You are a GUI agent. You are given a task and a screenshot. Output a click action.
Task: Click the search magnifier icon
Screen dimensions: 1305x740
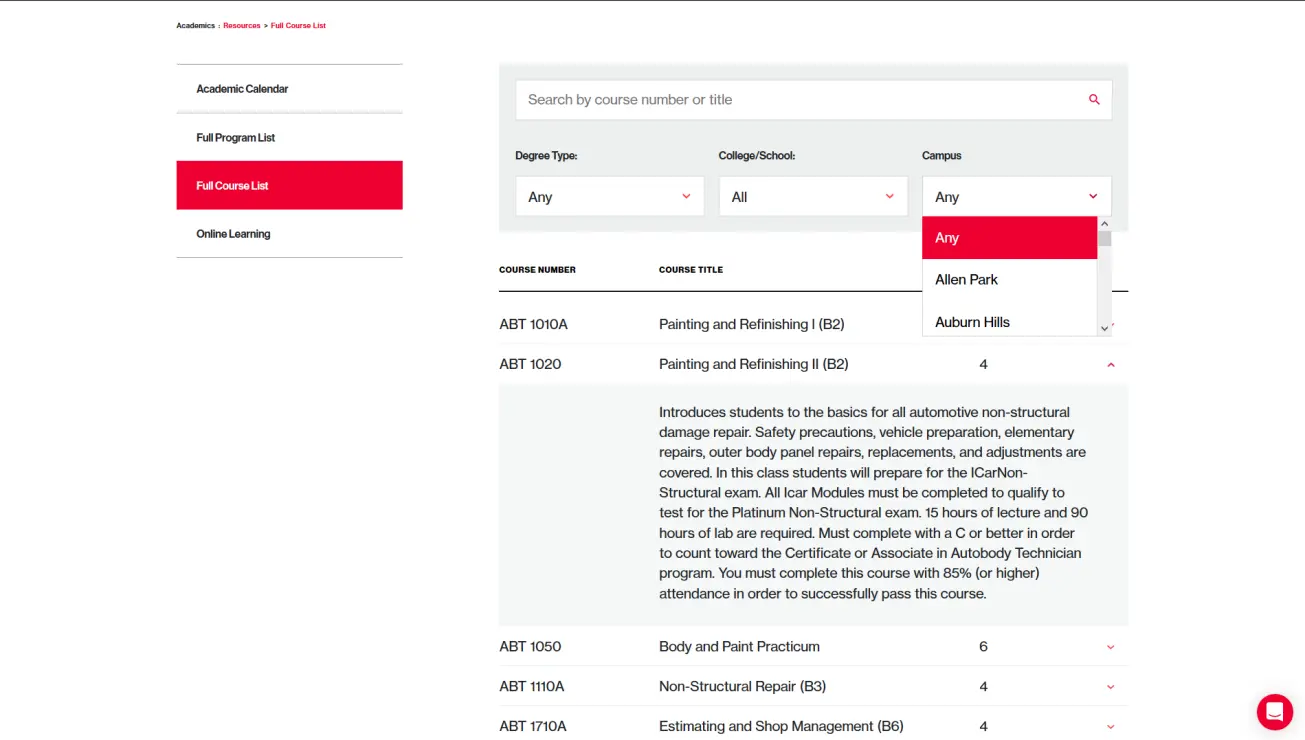[x=1093, y=99]
